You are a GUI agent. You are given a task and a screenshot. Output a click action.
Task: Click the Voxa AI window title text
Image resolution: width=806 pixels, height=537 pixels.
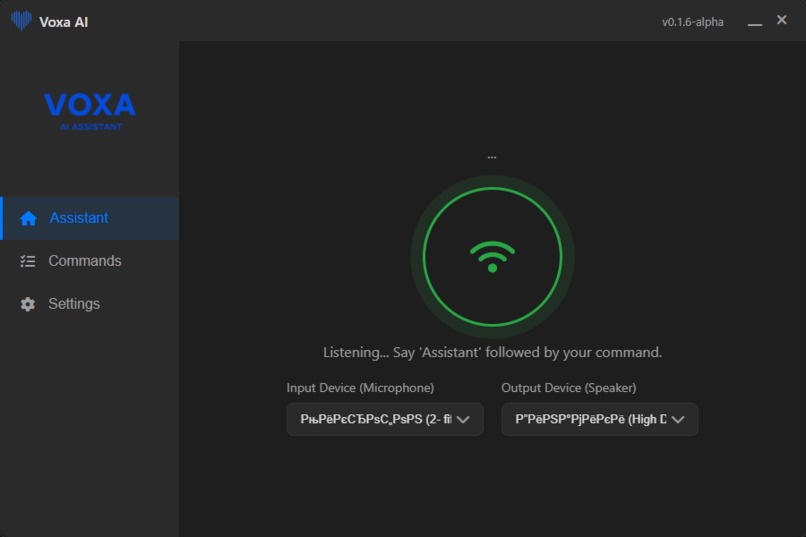click(64, 22)
